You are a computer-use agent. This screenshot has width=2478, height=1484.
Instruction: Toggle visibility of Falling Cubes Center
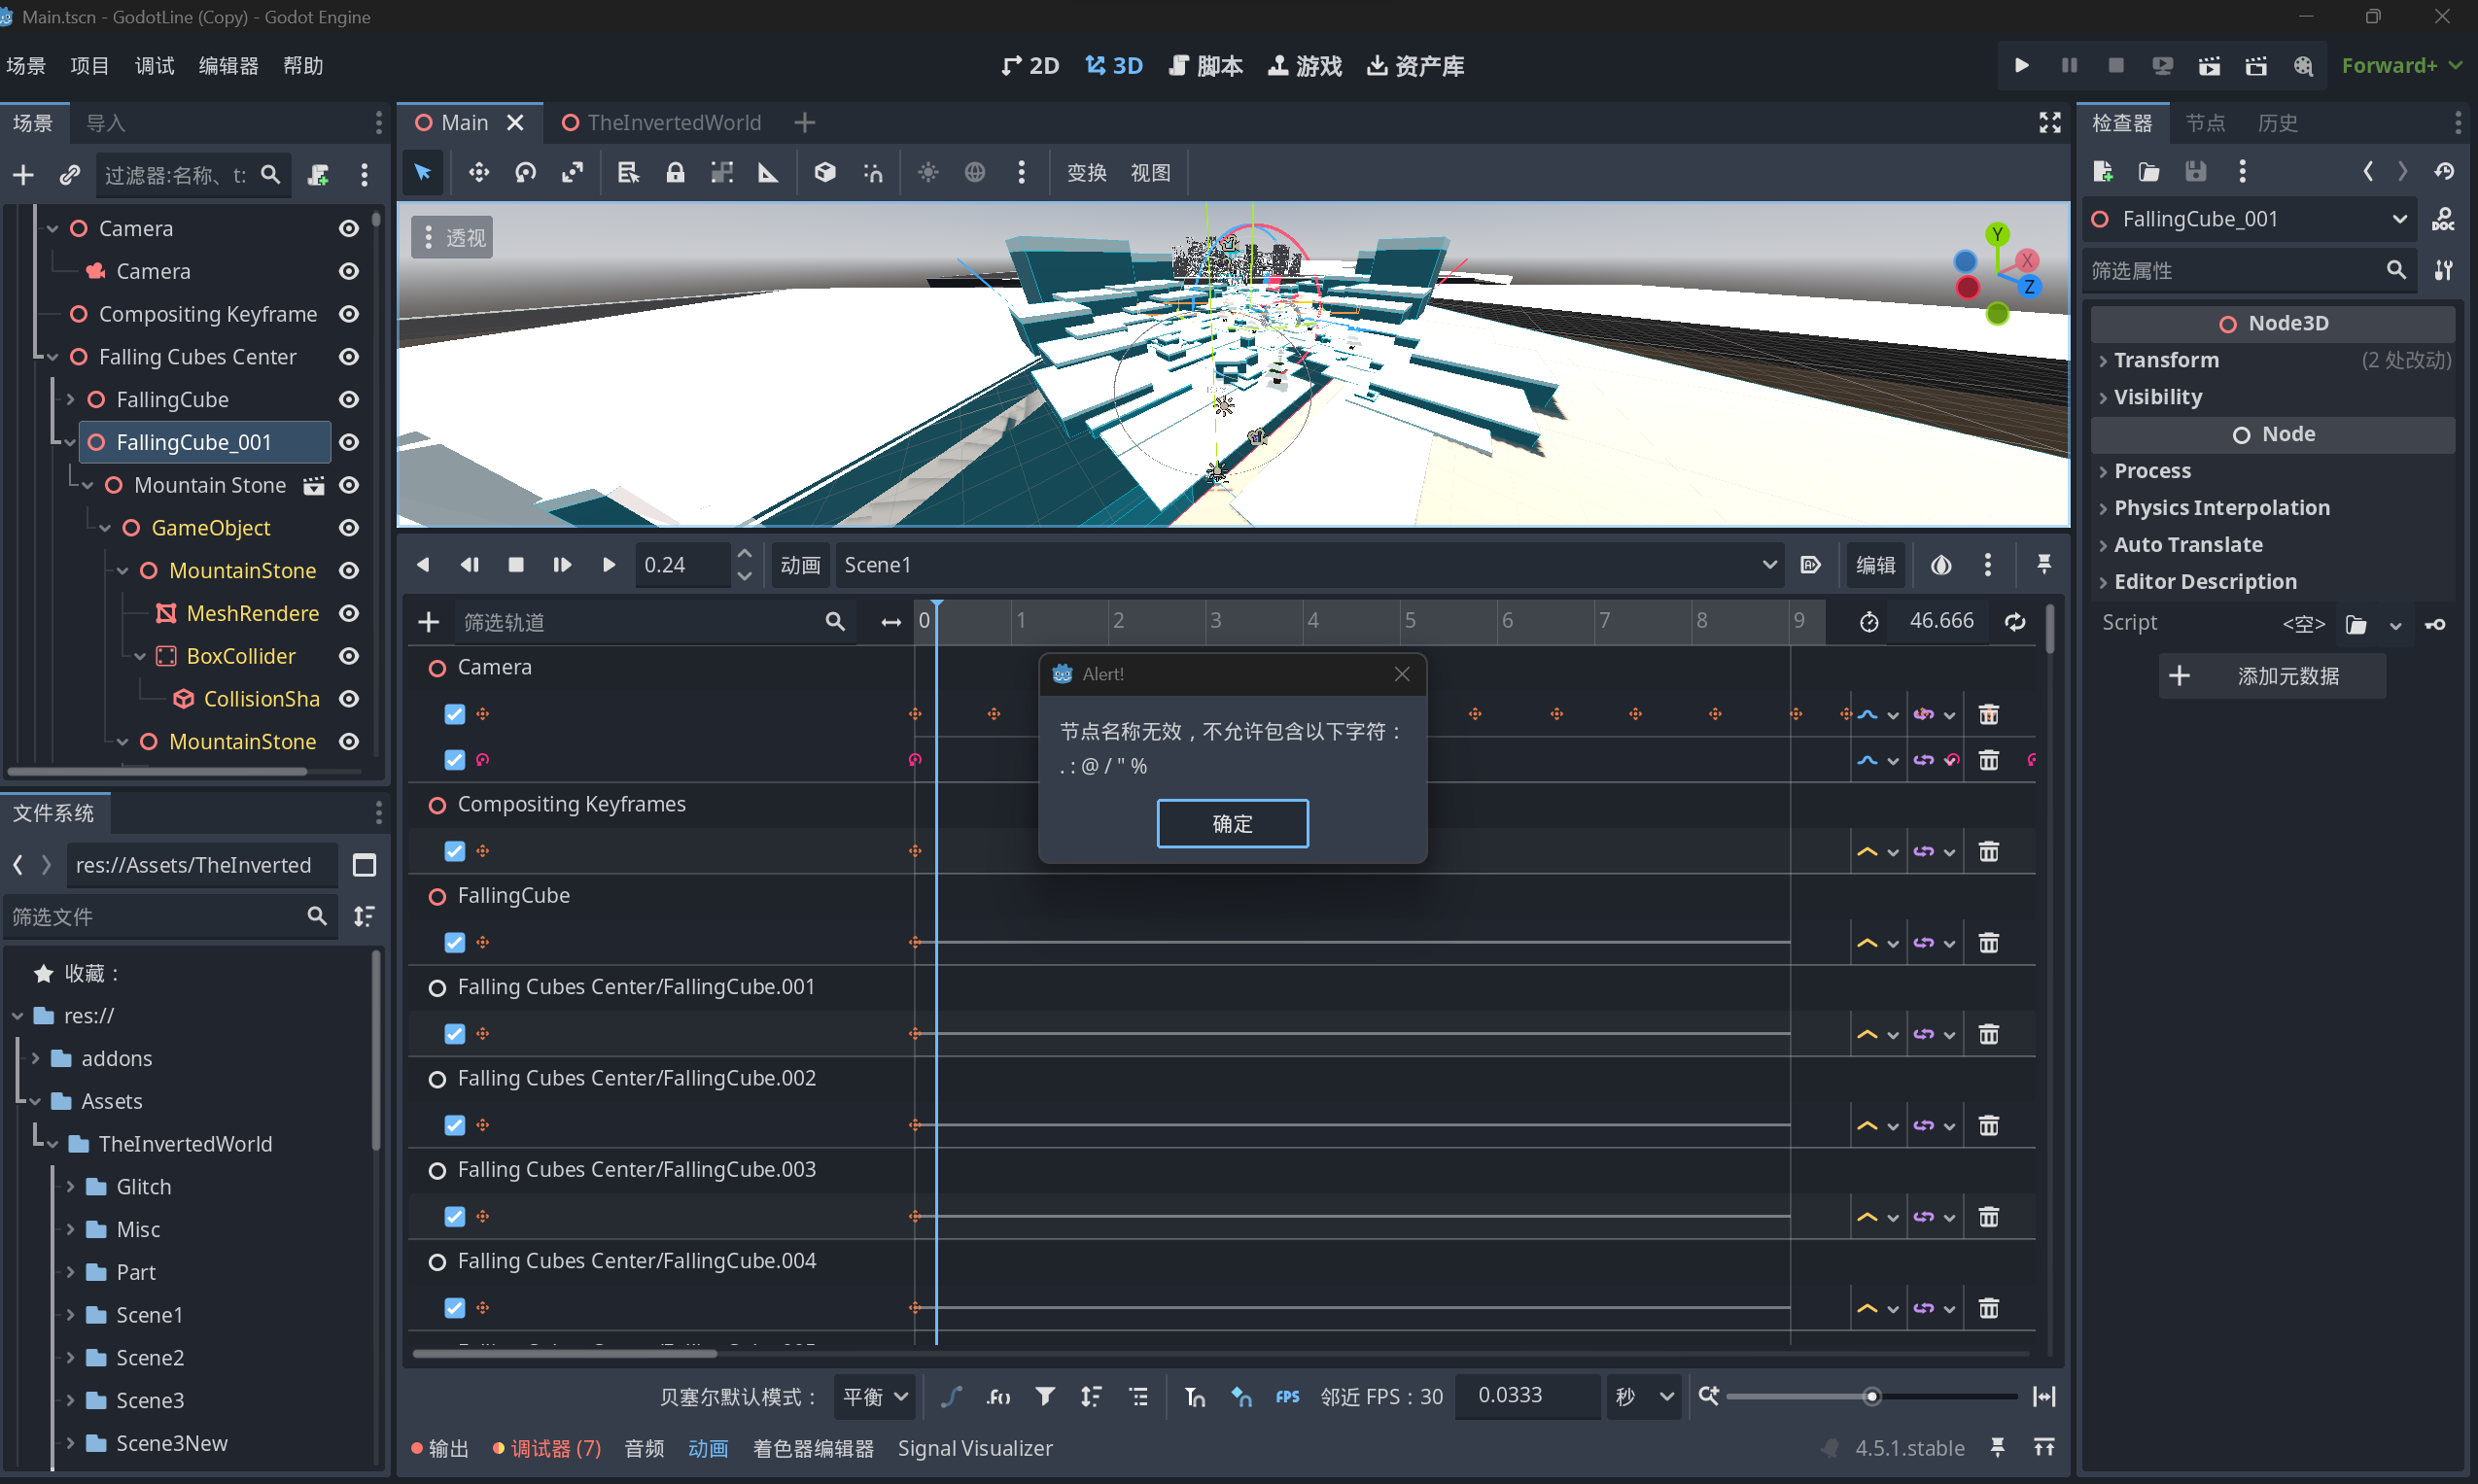coord(348,357)
